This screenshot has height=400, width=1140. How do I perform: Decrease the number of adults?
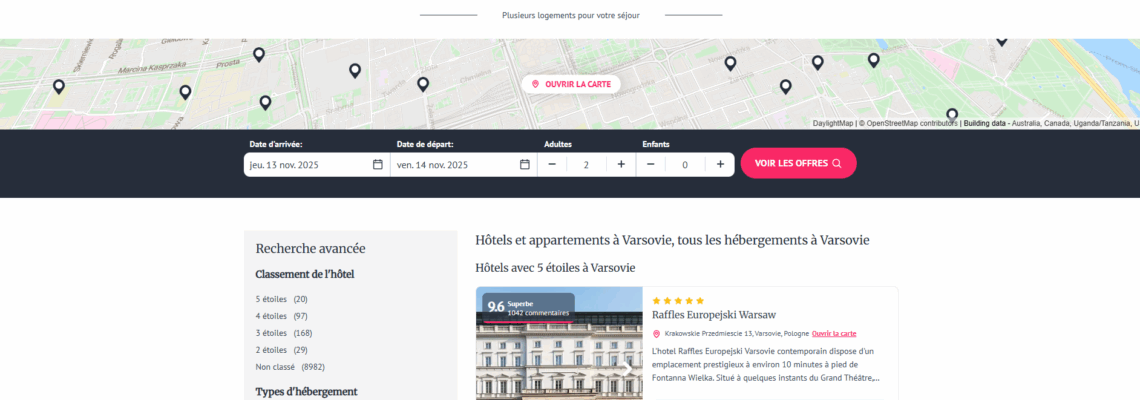552,164
